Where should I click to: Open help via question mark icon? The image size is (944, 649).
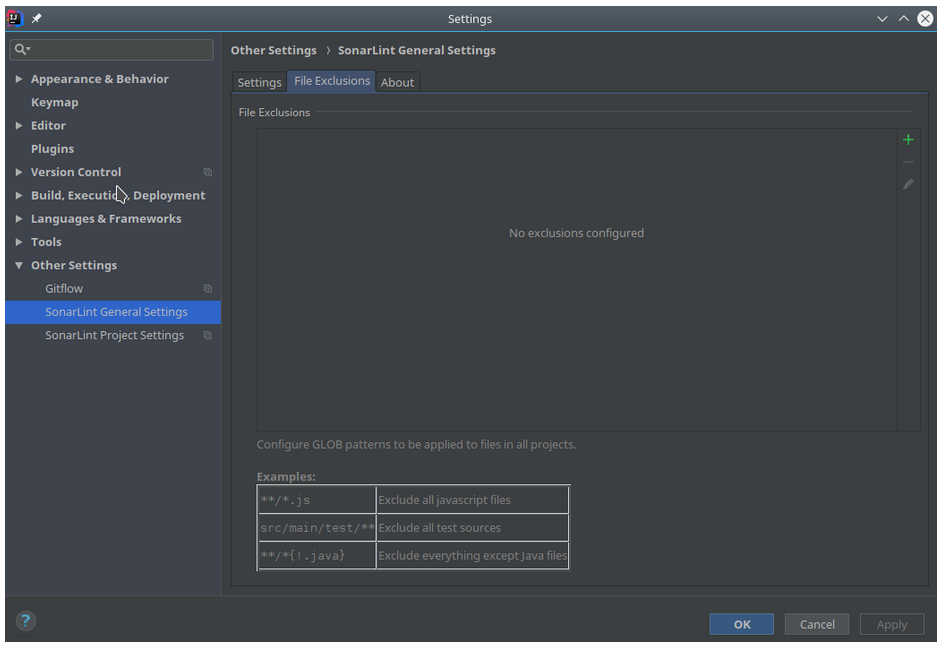click(25, 621)
